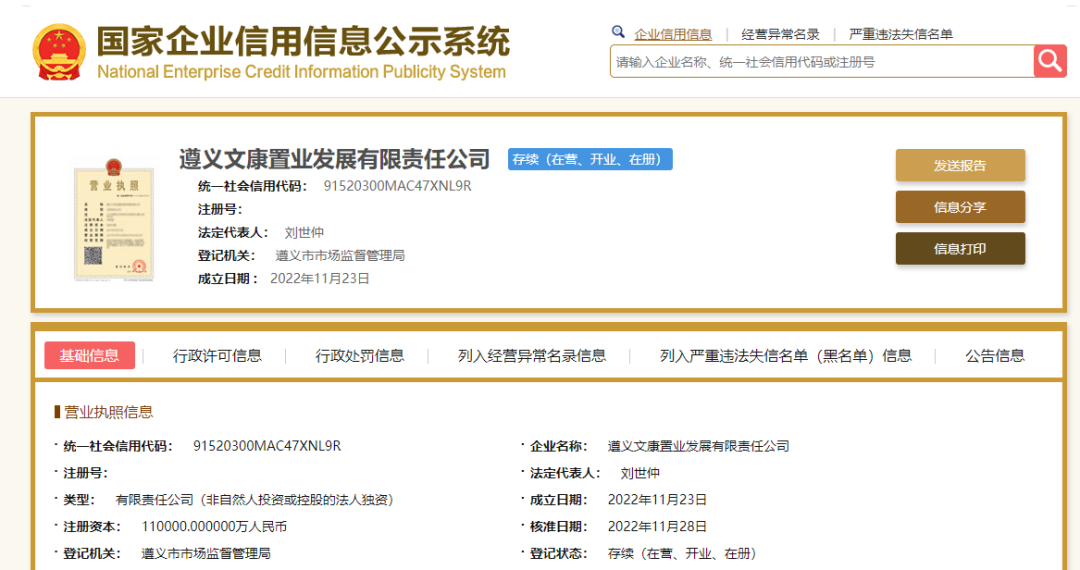
Task: Click the small blue search icon
Action: point(619,33)
